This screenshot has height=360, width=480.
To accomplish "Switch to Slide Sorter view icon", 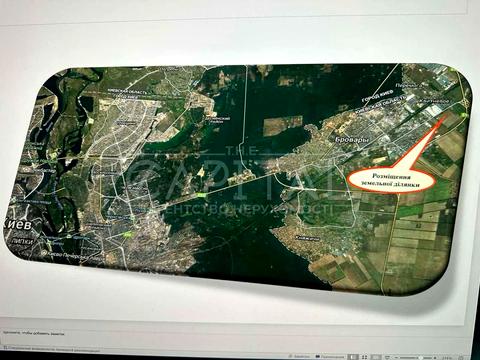I will tap(364, 357).
